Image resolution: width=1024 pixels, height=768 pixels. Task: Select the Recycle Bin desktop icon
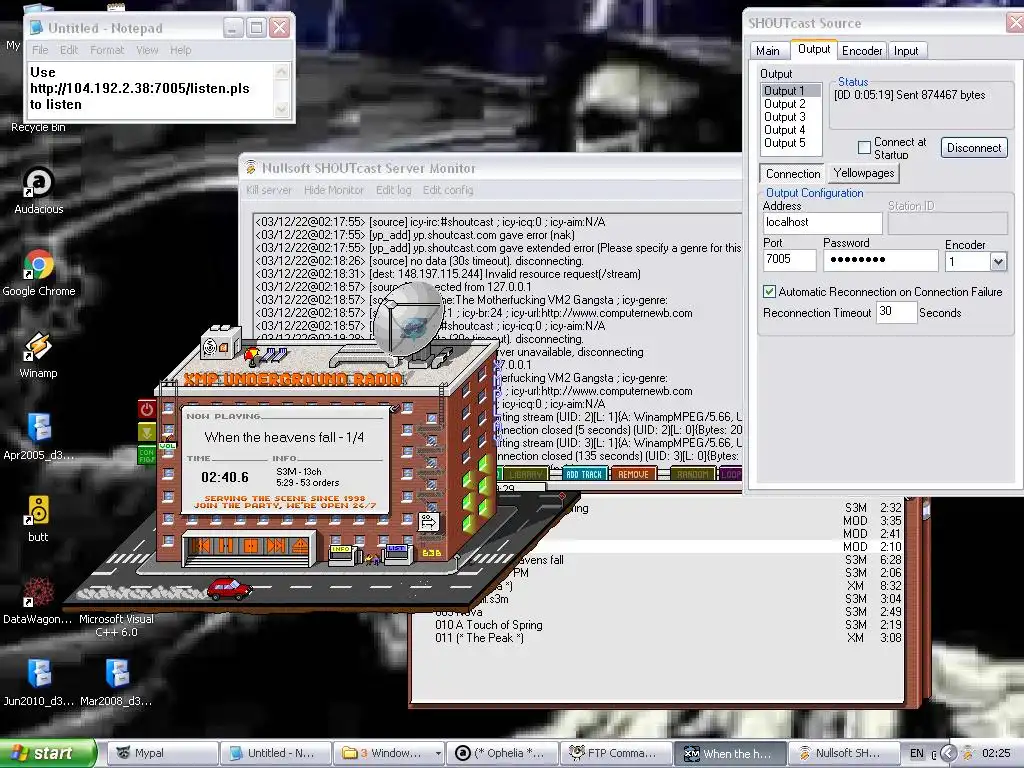tap(38, 127)
